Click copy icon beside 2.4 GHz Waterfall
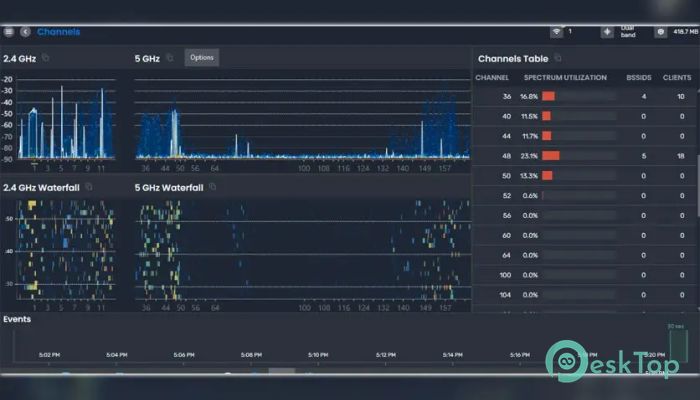Image resolution: width=700 pixels, height=400 pixels. point(89,187)
